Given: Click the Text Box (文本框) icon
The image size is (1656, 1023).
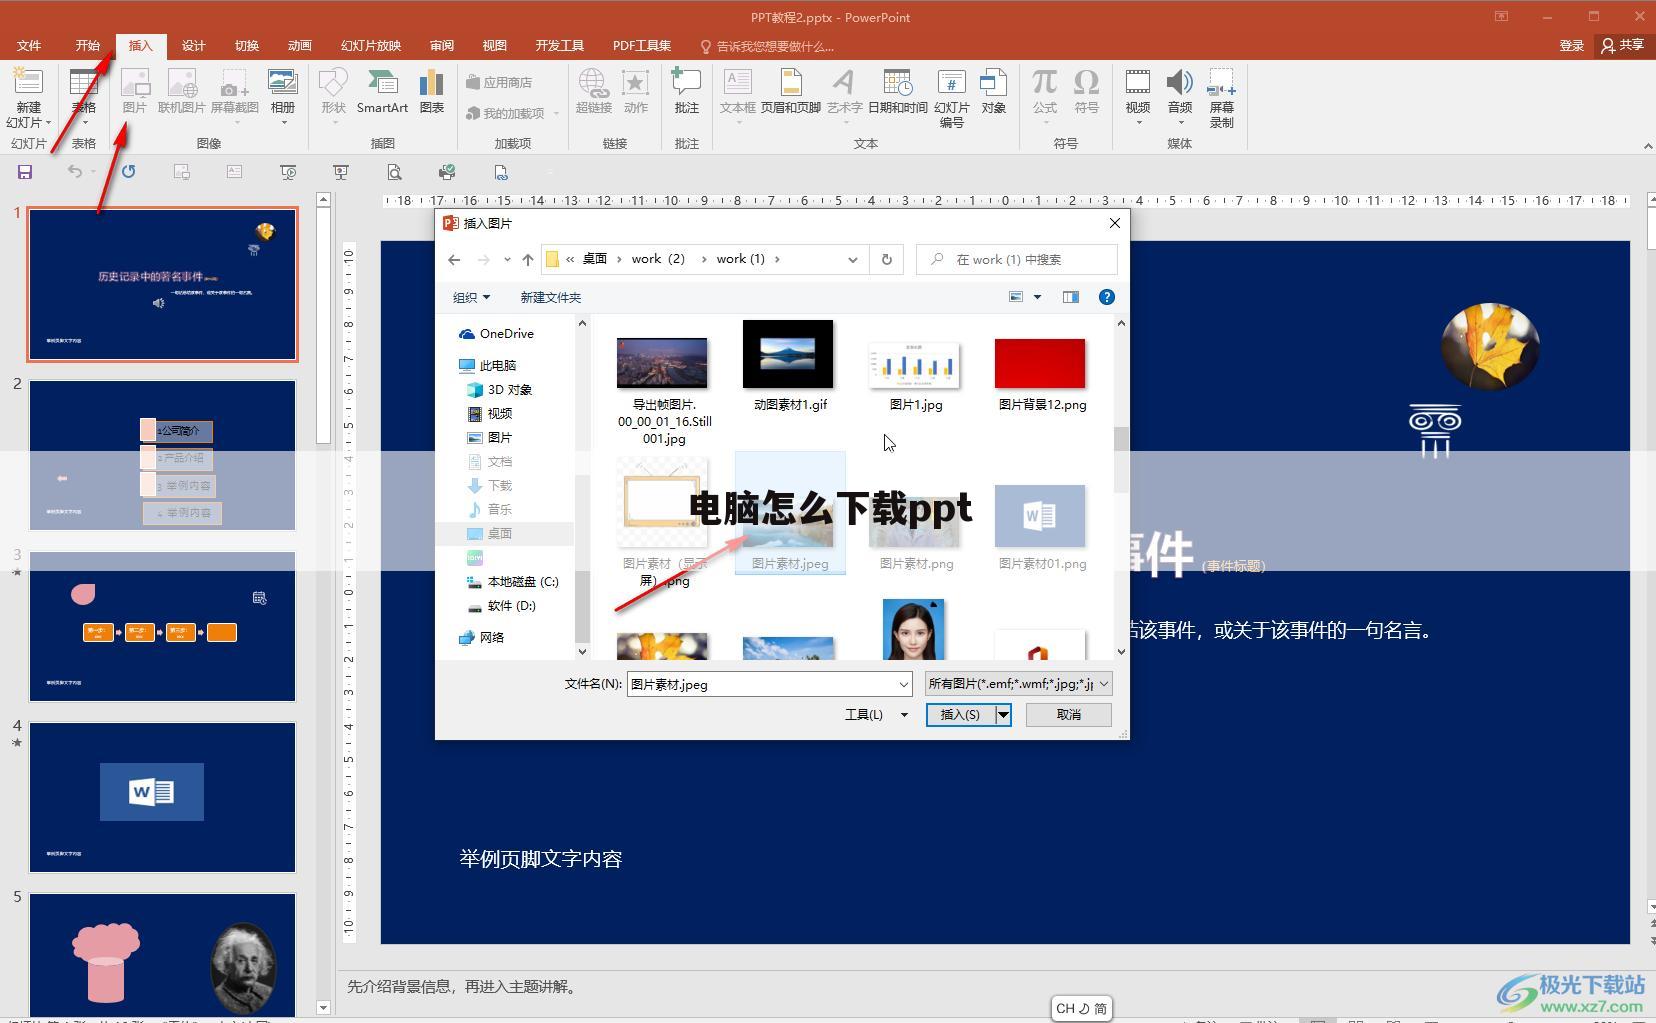Looking at the screenshot, I should click(738, 96).
